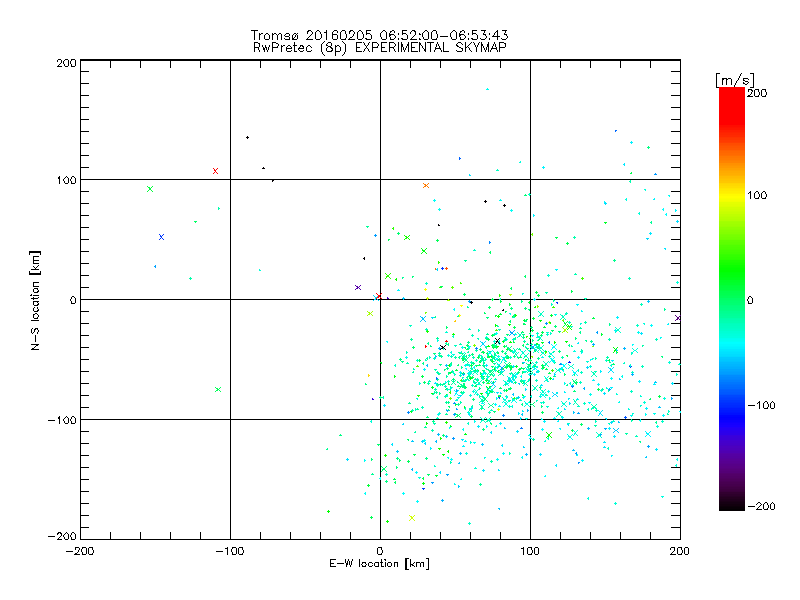This screenshot has width=800, height=600.
Task: Click the N-S axis tick label "-200"
Action: [62, 536]
